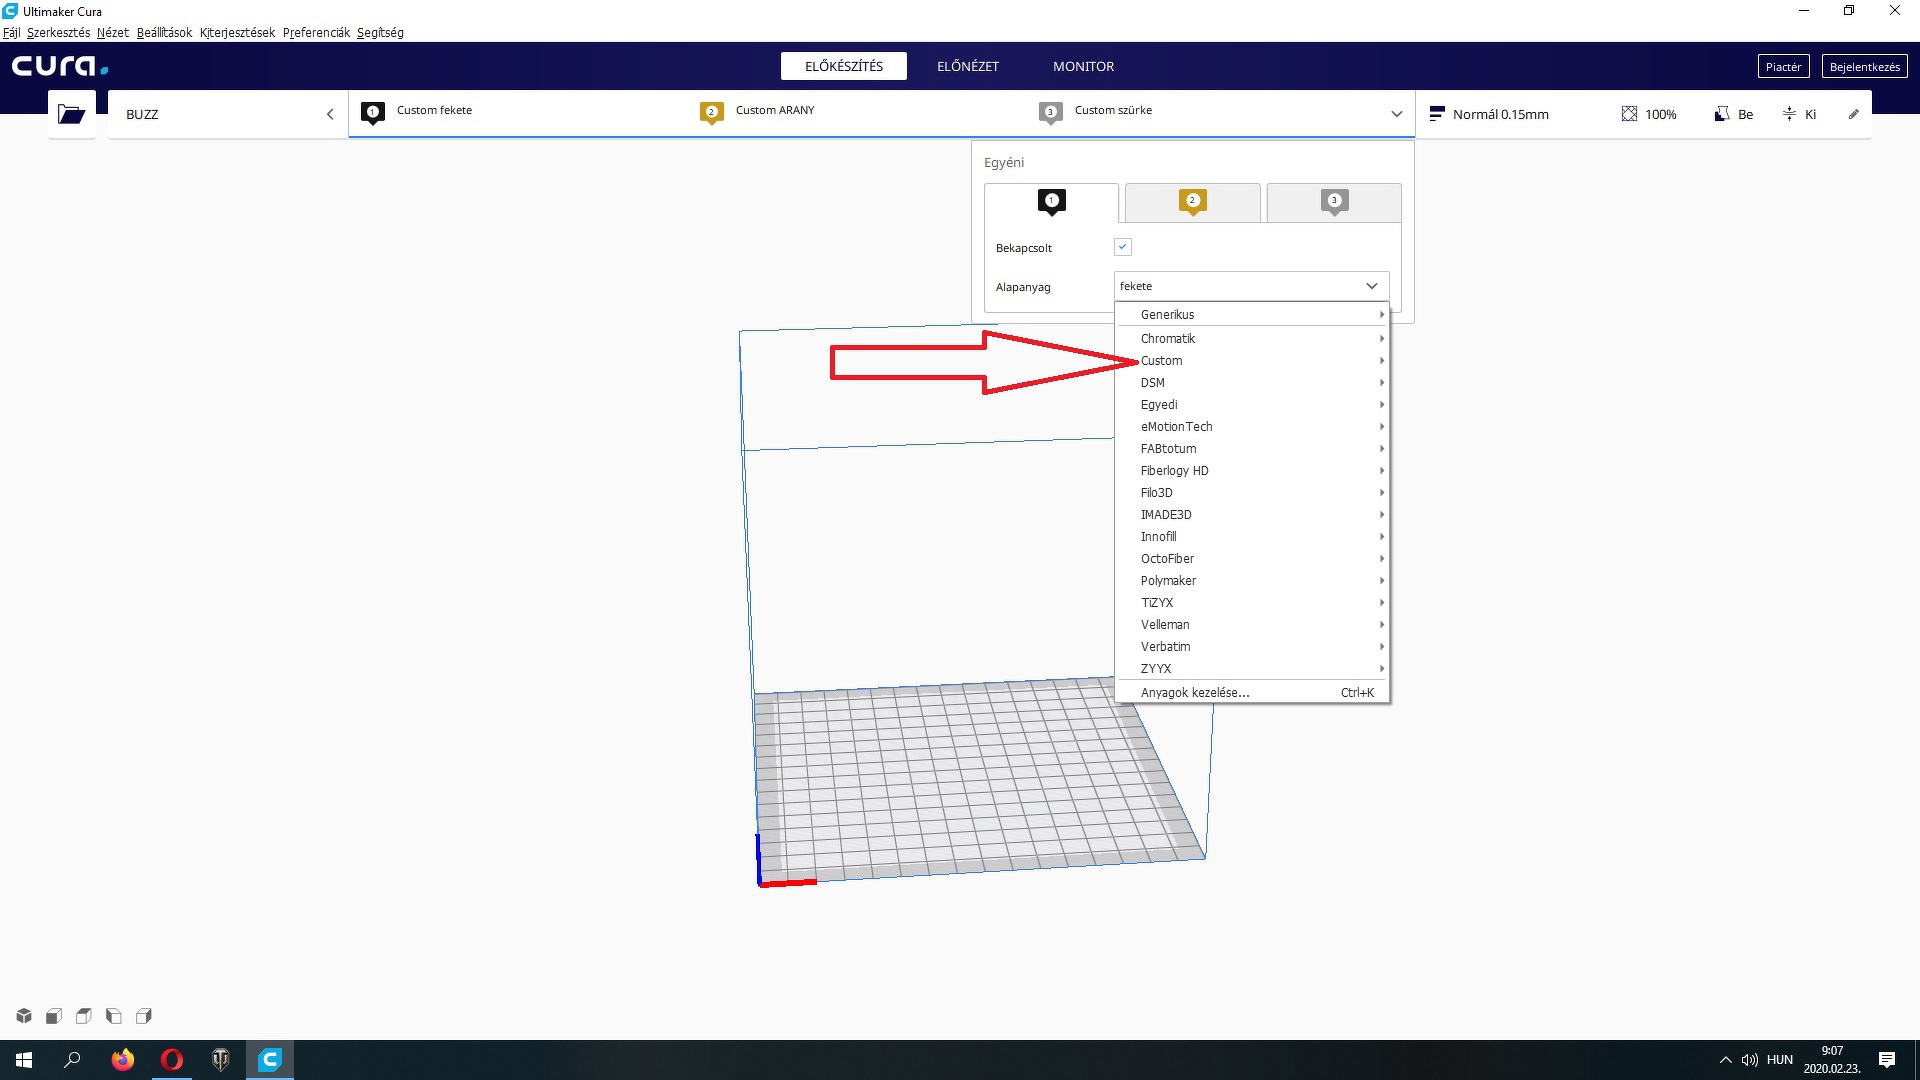Click the Piactér marketplace button

coord(1783,67)
